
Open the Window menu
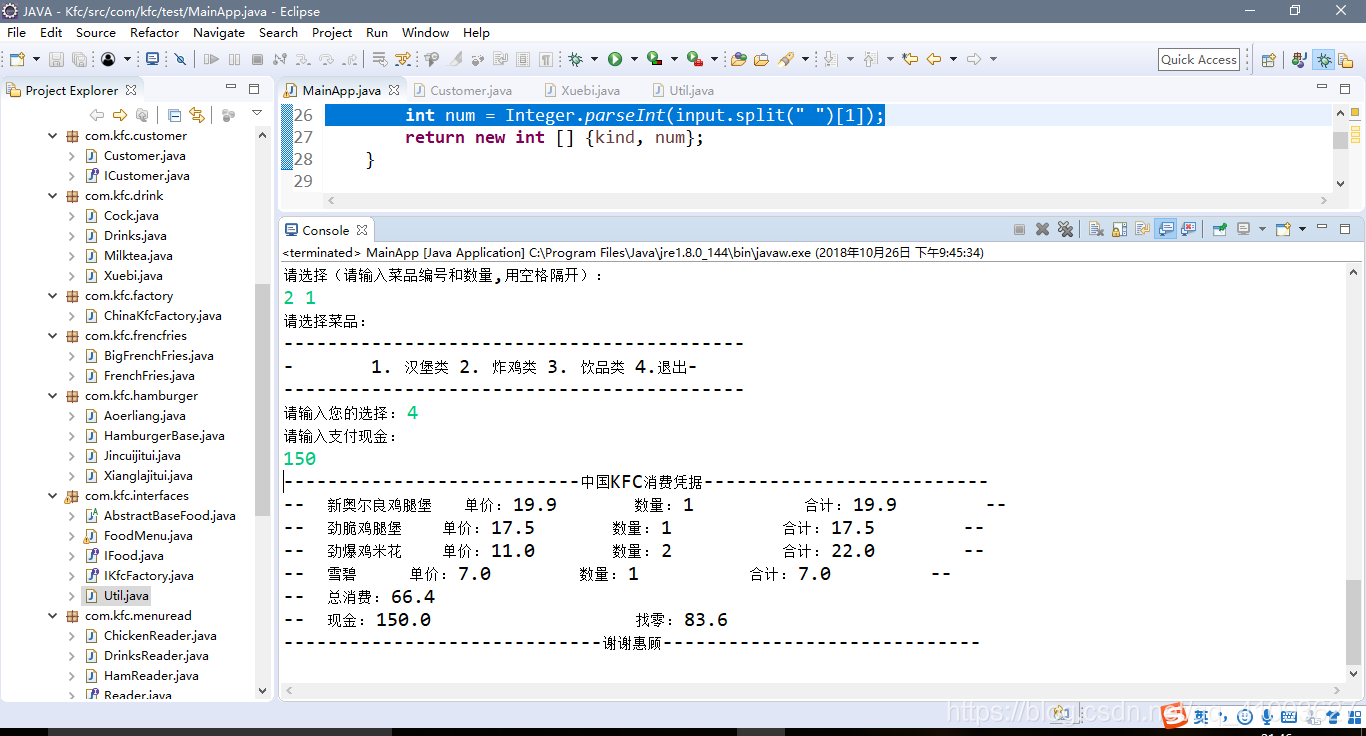click(x=425, y=32)
